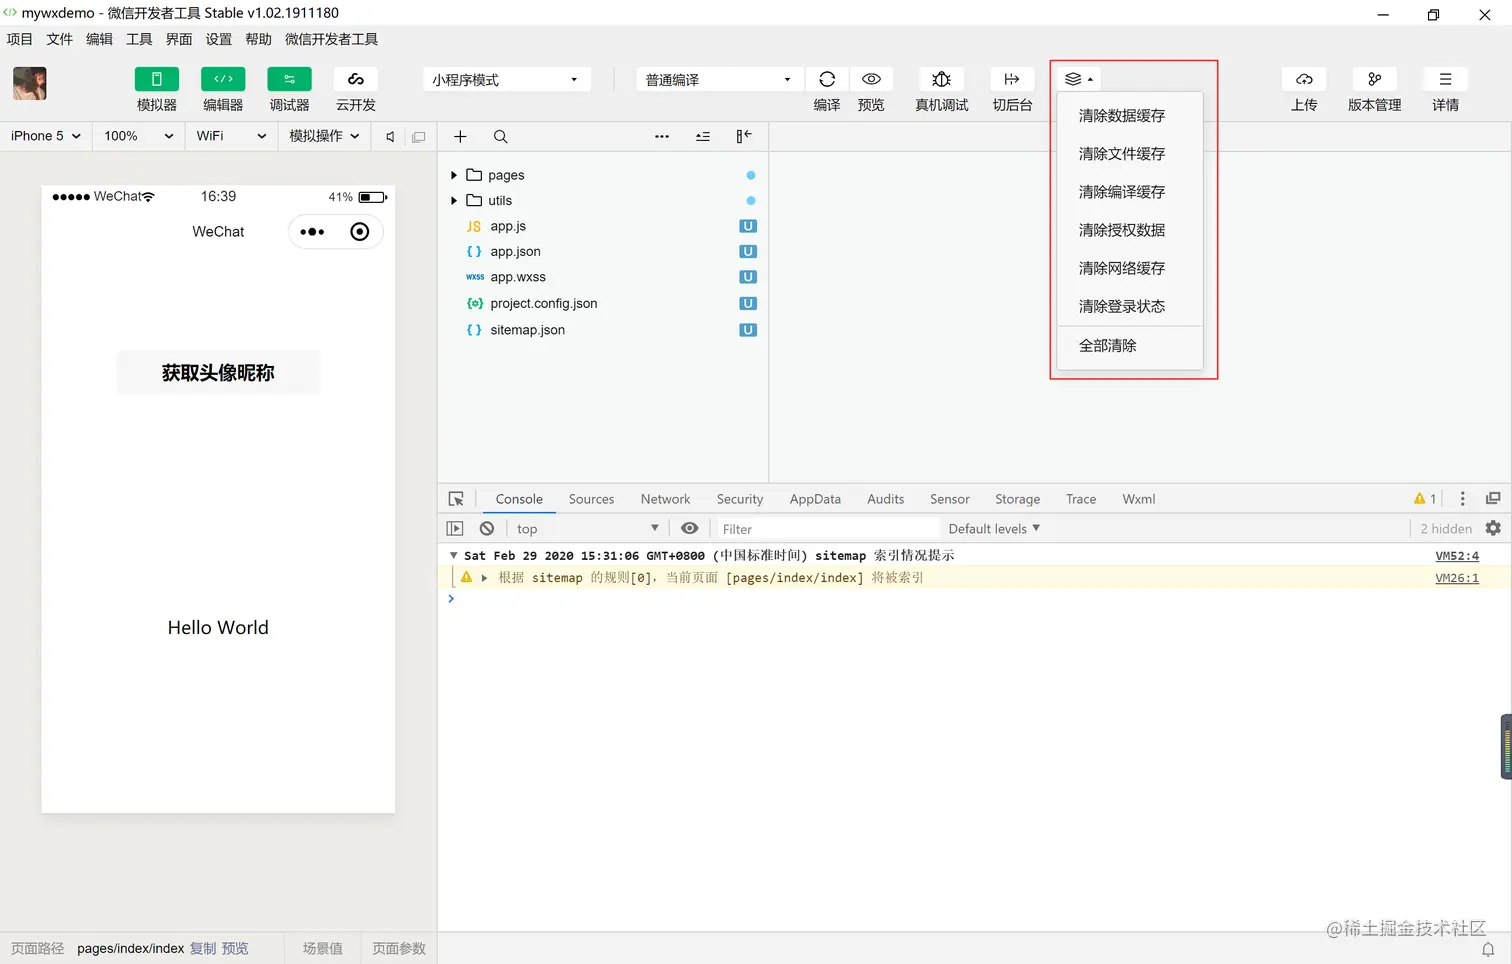
Task: Toggle simulator sound mute icon
Action: [390, 137]
